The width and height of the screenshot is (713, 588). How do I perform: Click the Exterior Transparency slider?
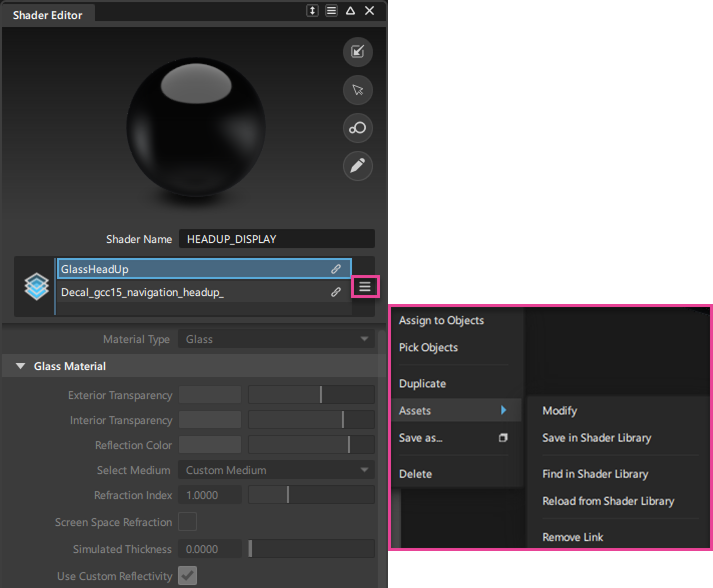311,395
